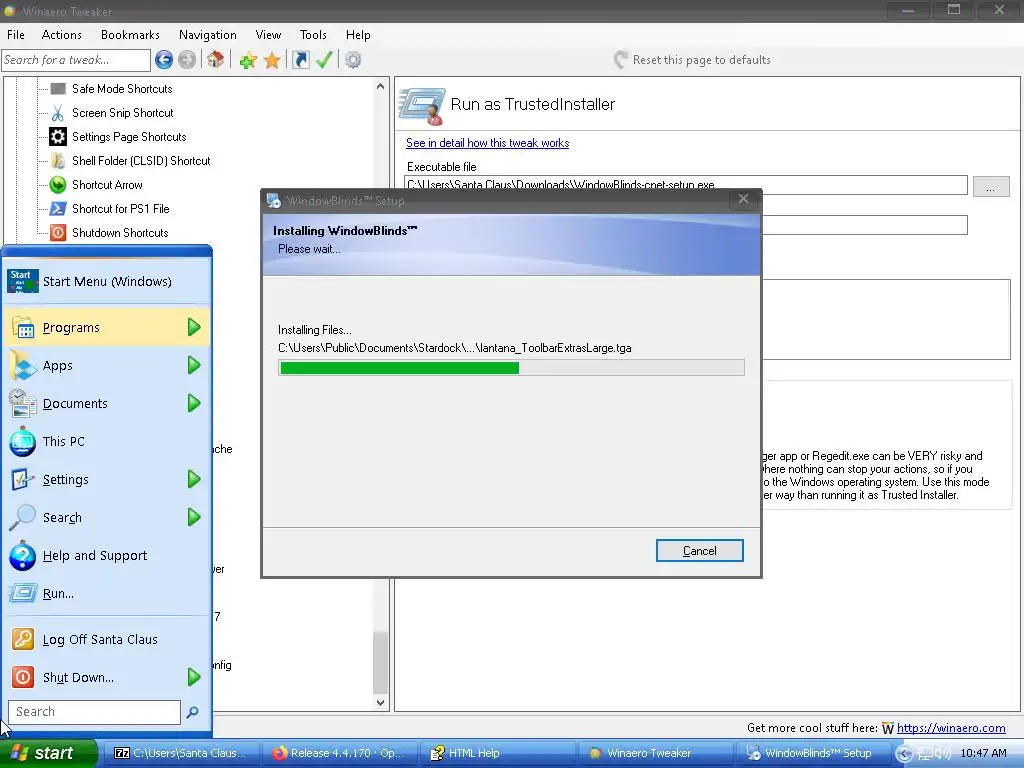Image resolution: width=1024 pixels, height=768 pixels.
Task: Switch to Winaero Tweaker taskbar item
Action: [654, 754]
